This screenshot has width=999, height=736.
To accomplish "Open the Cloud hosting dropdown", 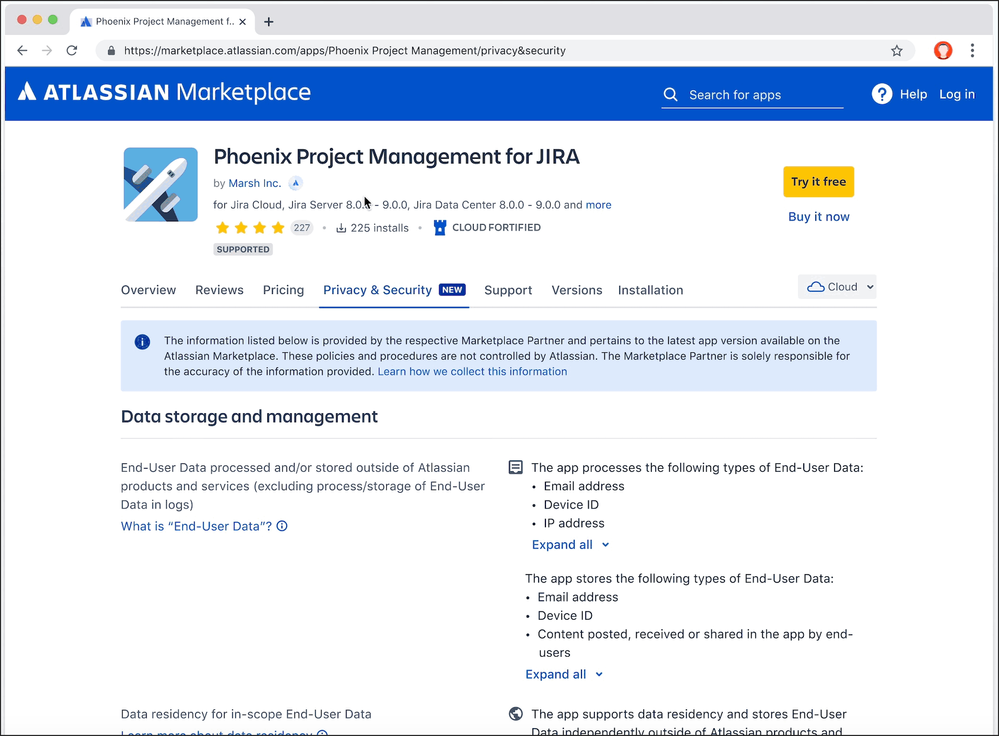I will (x=837, y=287).
